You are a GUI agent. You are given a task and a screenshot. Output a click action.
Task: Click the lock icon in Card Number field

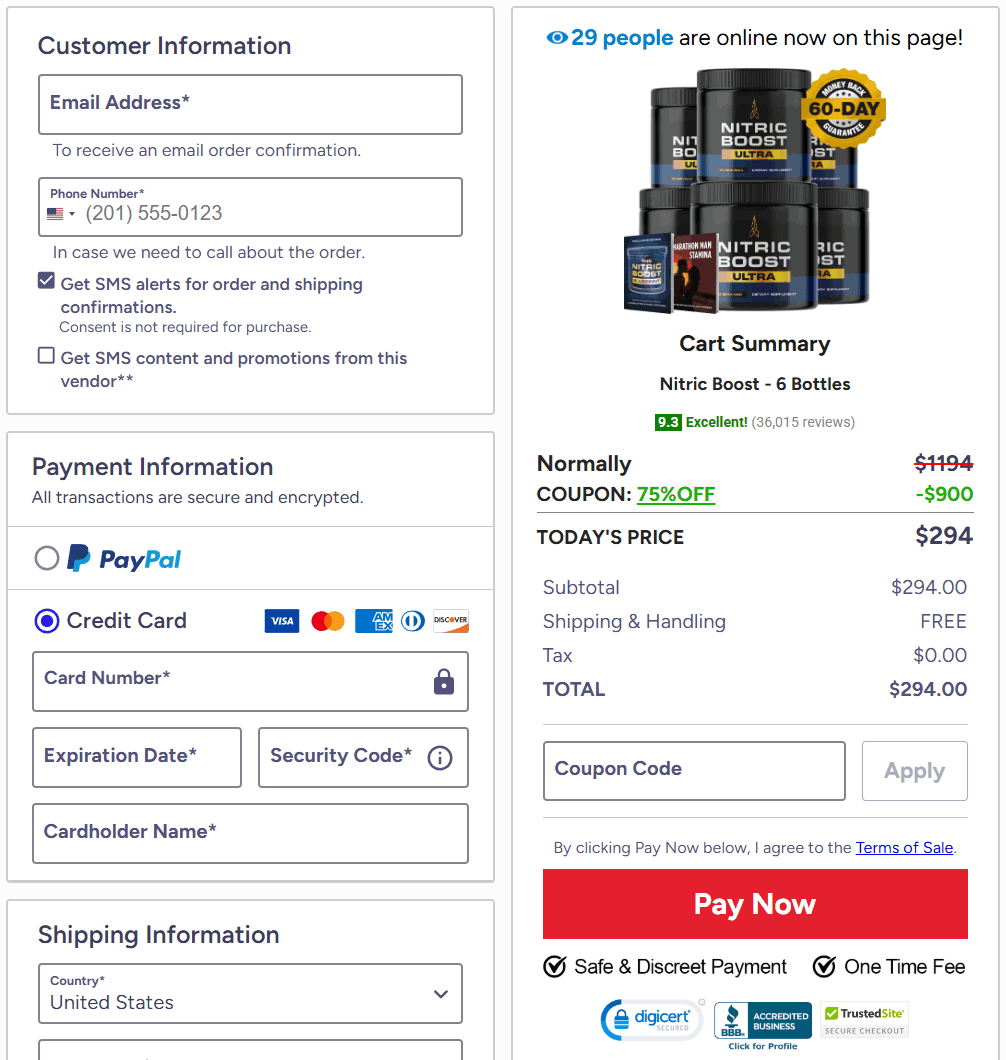444,682
